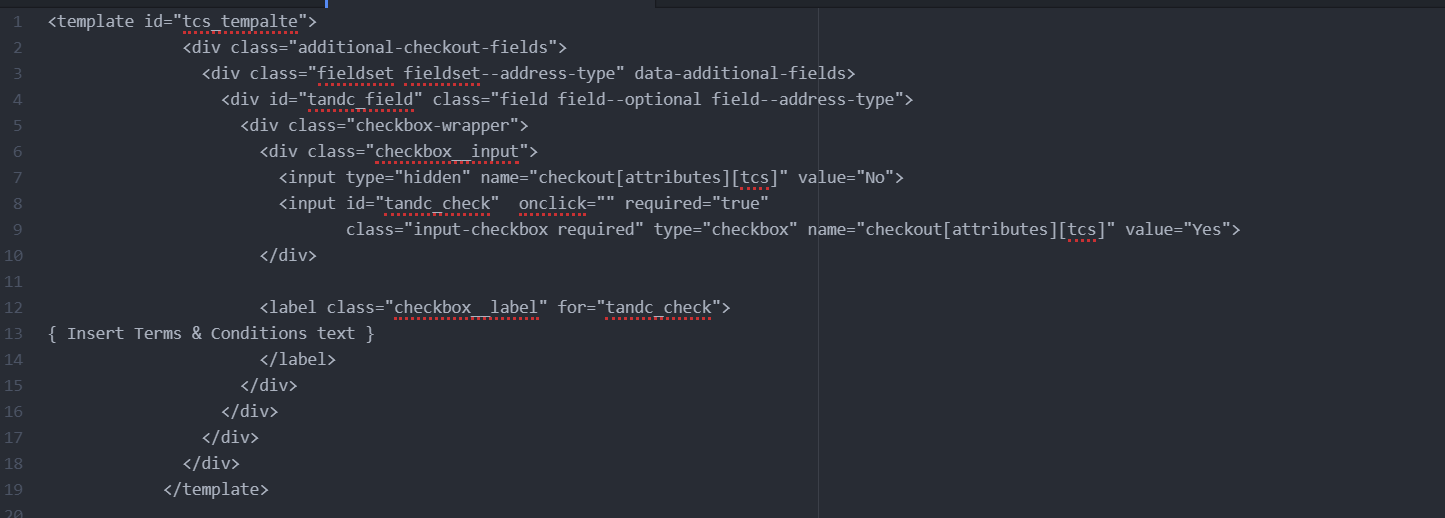Click the closing </template> tag
The height and width of the screenshot is (518, 1445).
point(216,489)
